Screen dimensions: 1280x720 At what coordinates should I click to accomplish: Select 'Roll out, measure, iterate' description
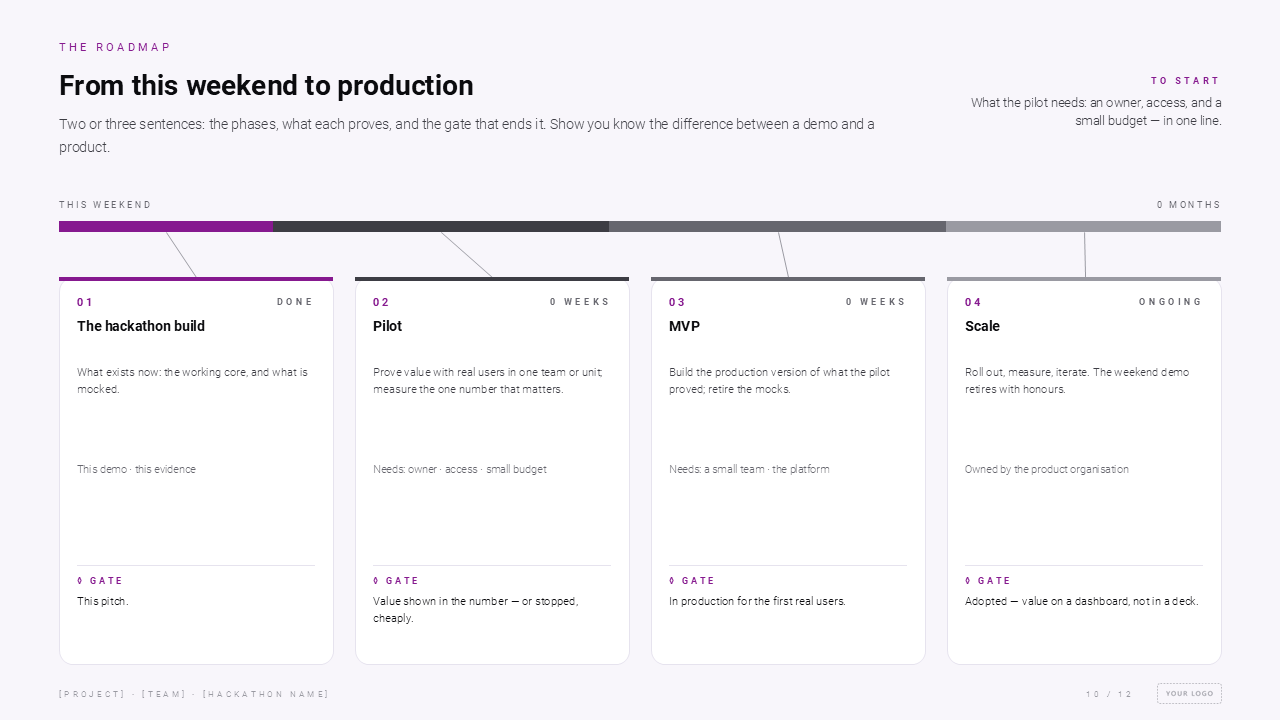point(1077,381)
